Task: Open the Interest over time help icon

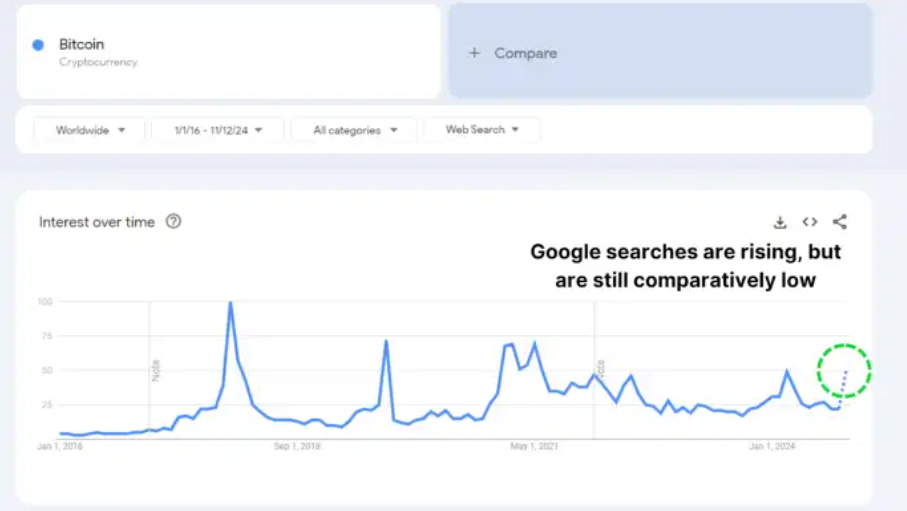Action: tap(173, 222)
